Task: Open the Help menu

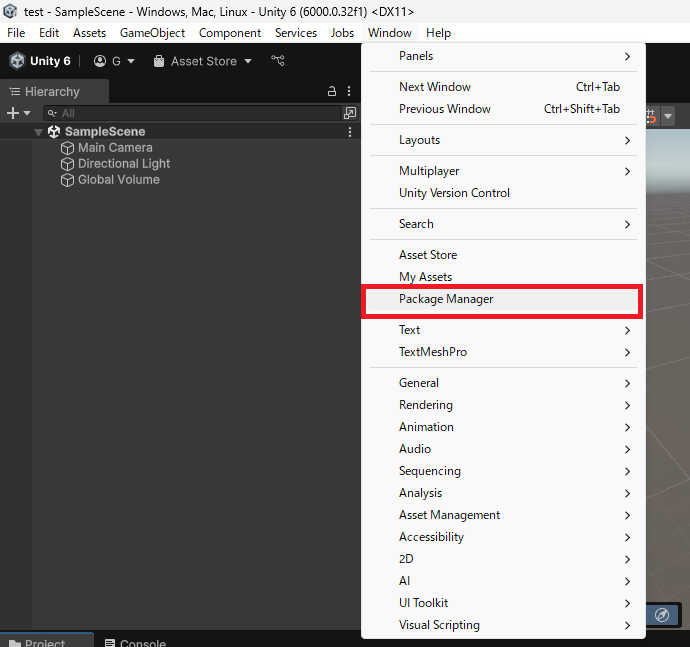Action: click(x=438, y=33)
